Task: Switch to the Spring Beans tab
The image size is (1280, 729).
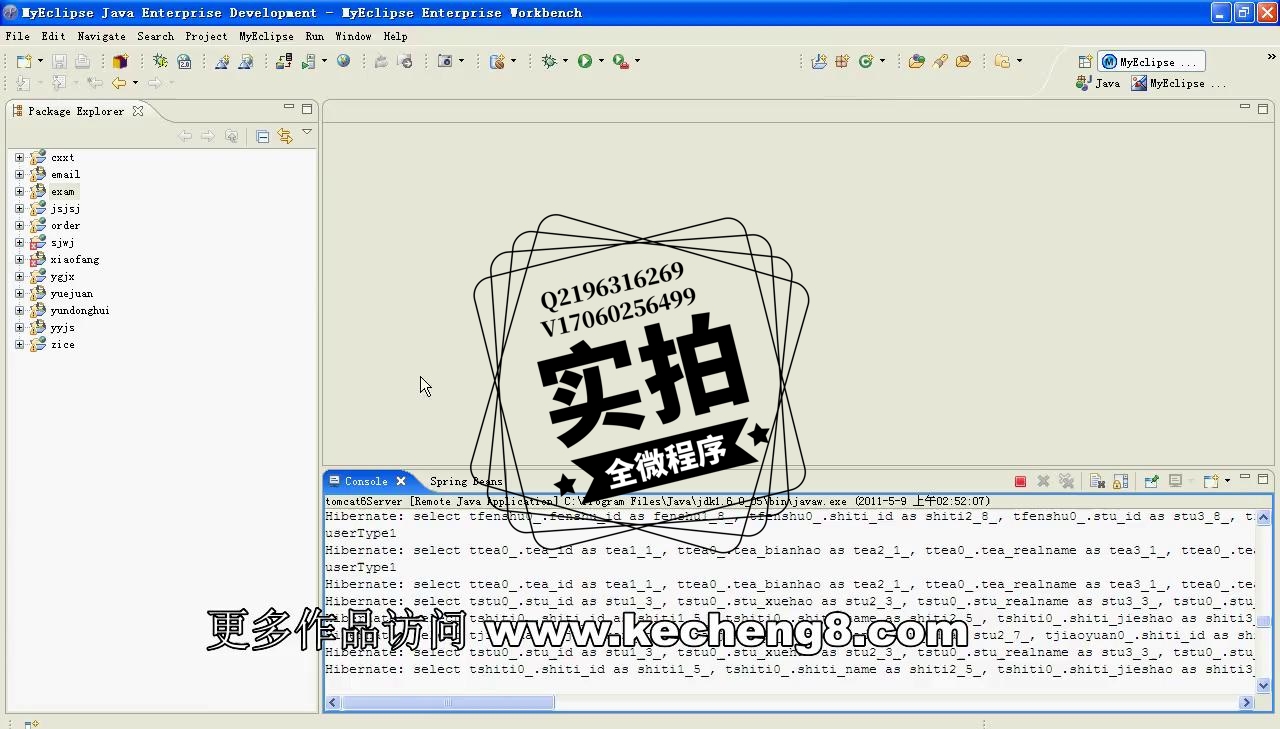Action: click(466, 481)
